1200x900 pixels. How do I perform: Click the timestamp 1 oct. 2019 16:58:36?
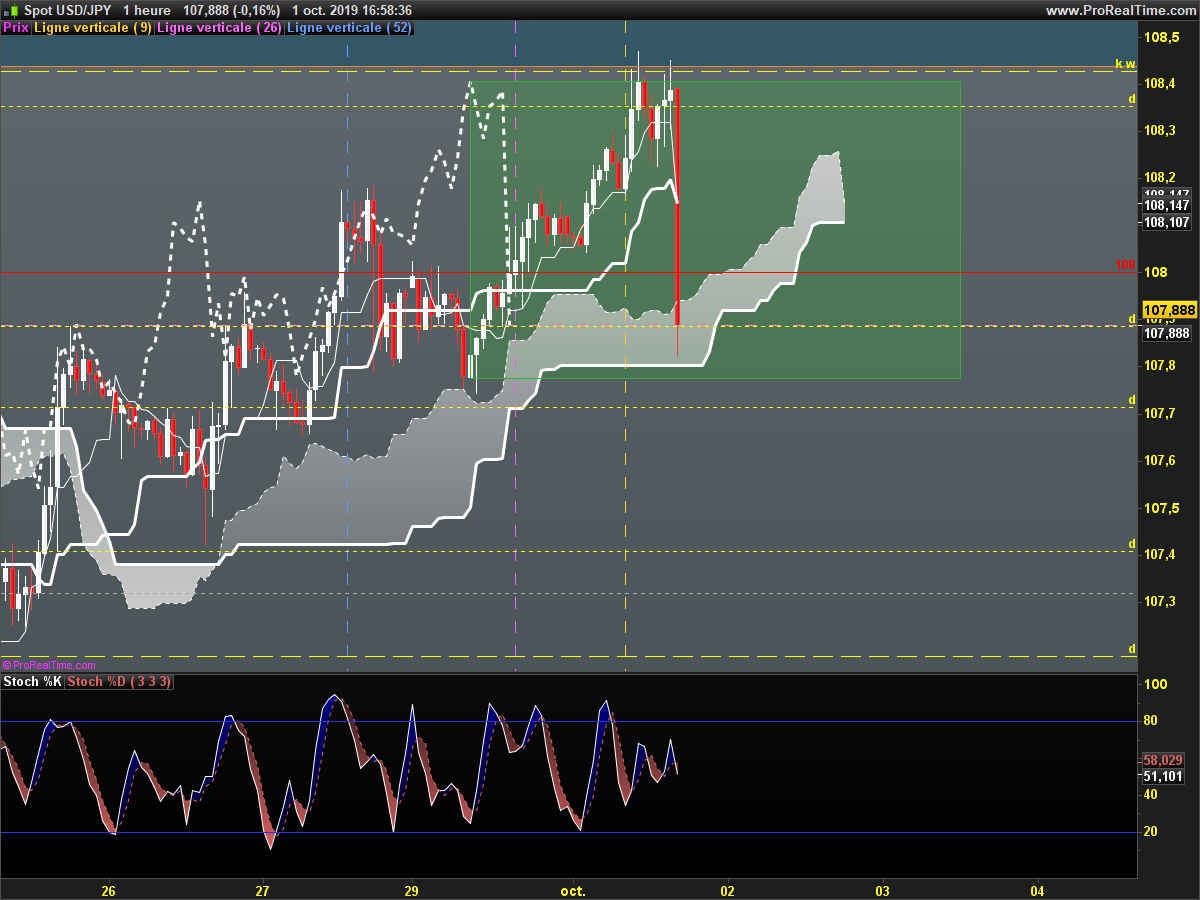coord(352,10)
